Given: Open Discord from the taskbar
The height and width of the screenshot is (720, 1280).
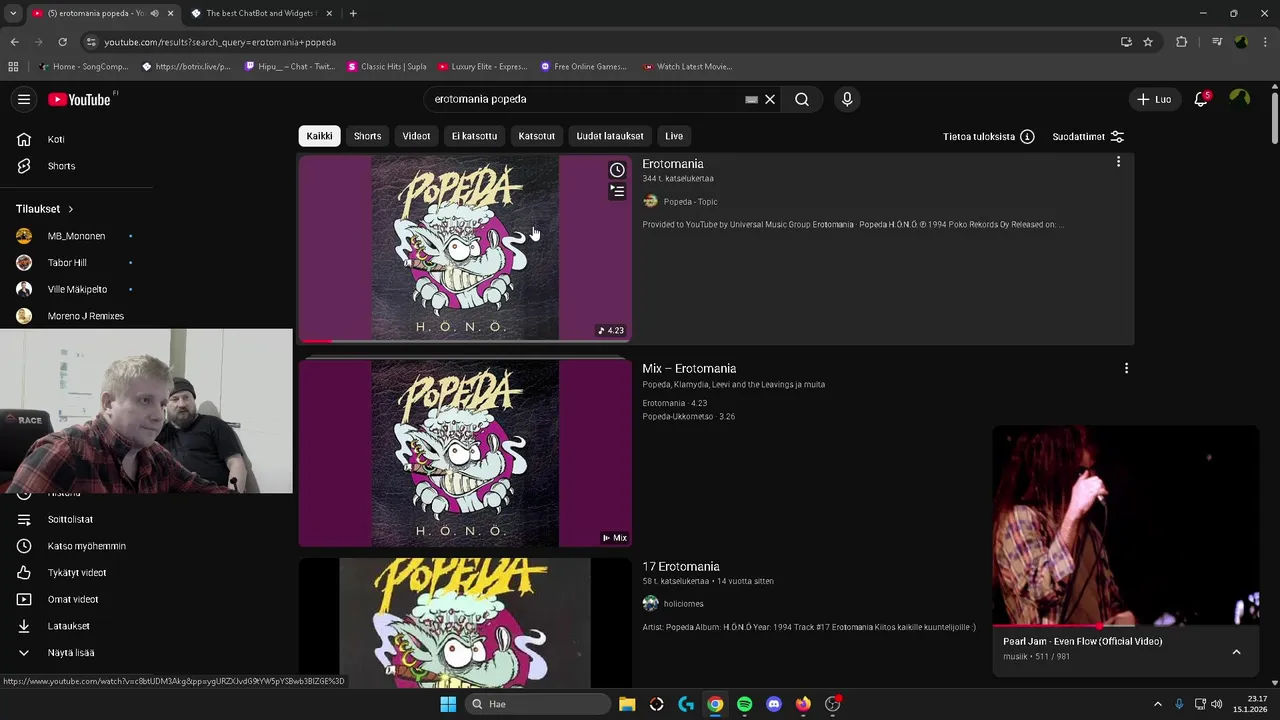Looking at the screenshot, I should coord(773,704).
